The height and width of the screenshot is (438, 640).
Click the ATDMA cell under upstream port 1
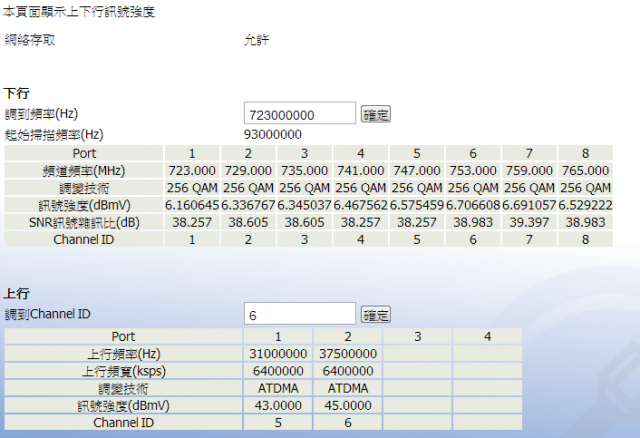(x=278, y=388)
